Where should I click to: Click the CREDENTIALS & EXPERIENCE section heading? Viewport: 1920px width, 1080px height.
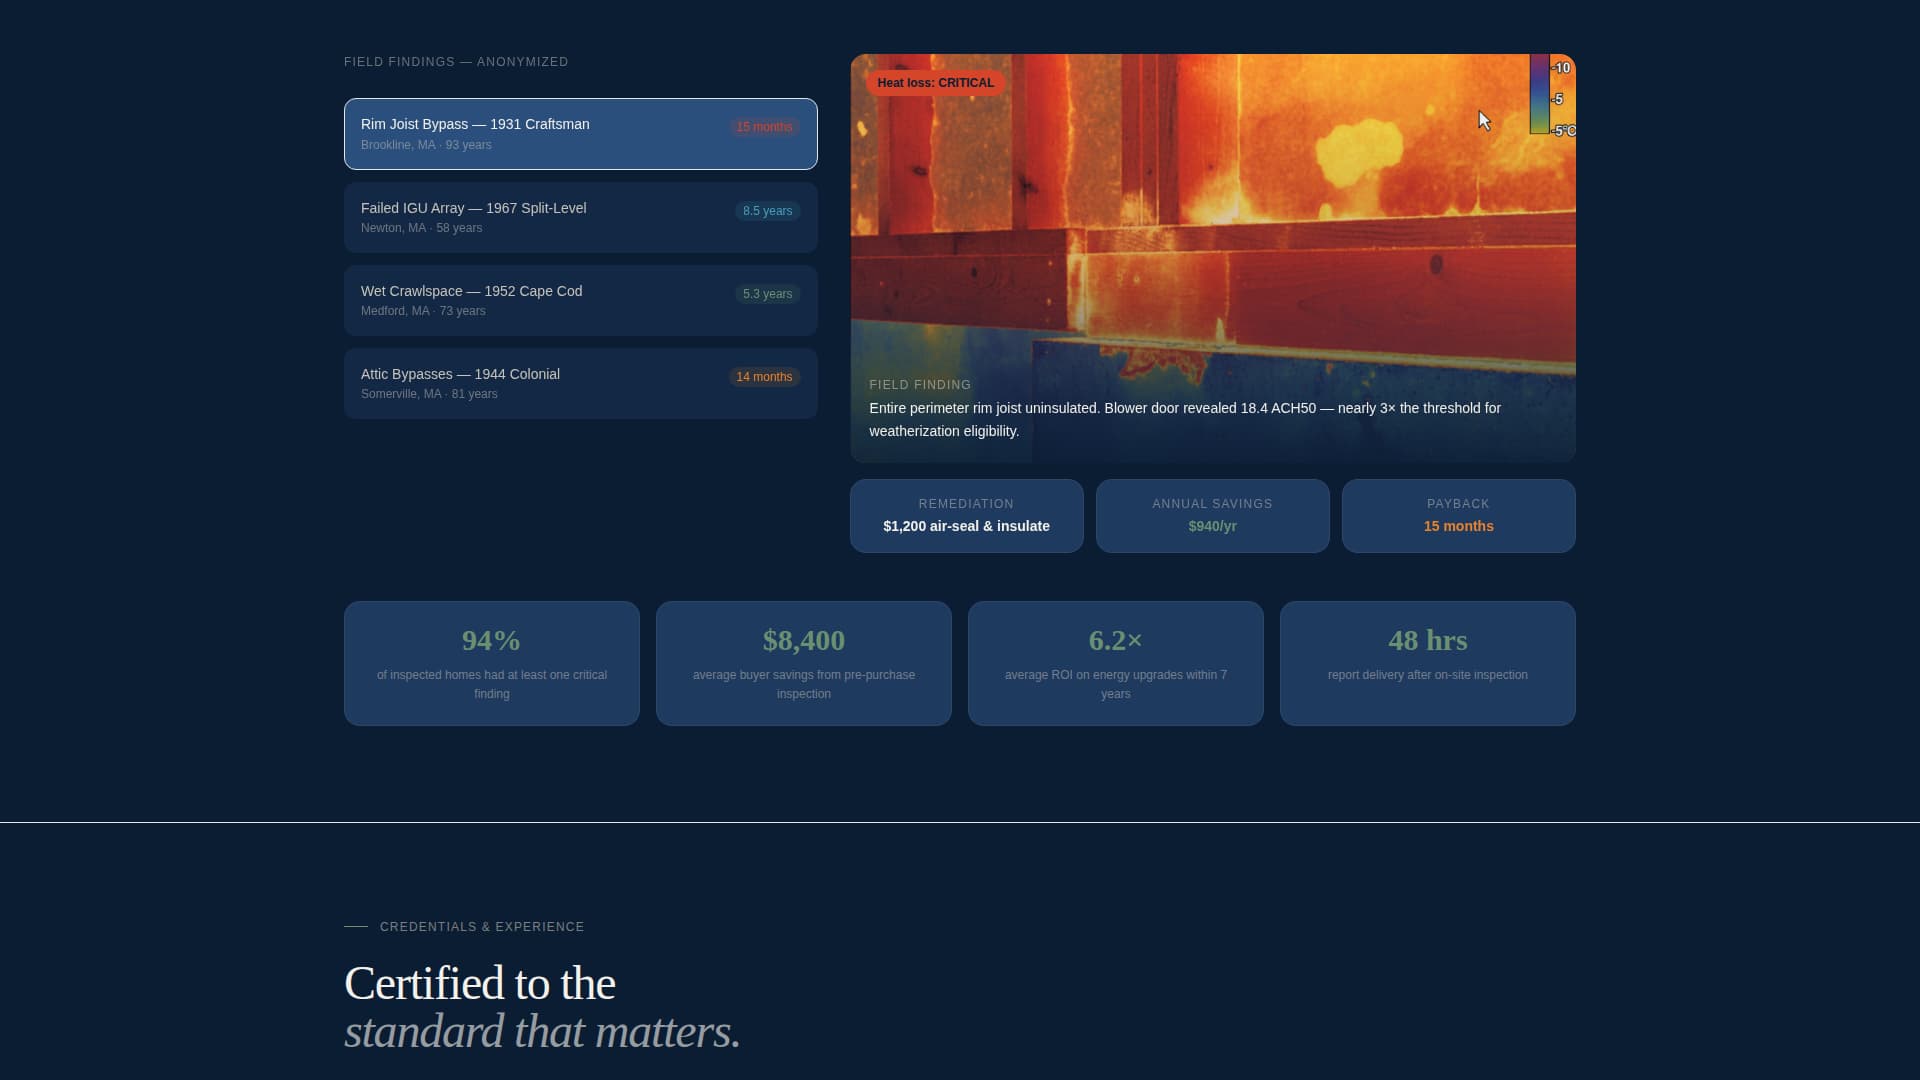click(481, 927)
